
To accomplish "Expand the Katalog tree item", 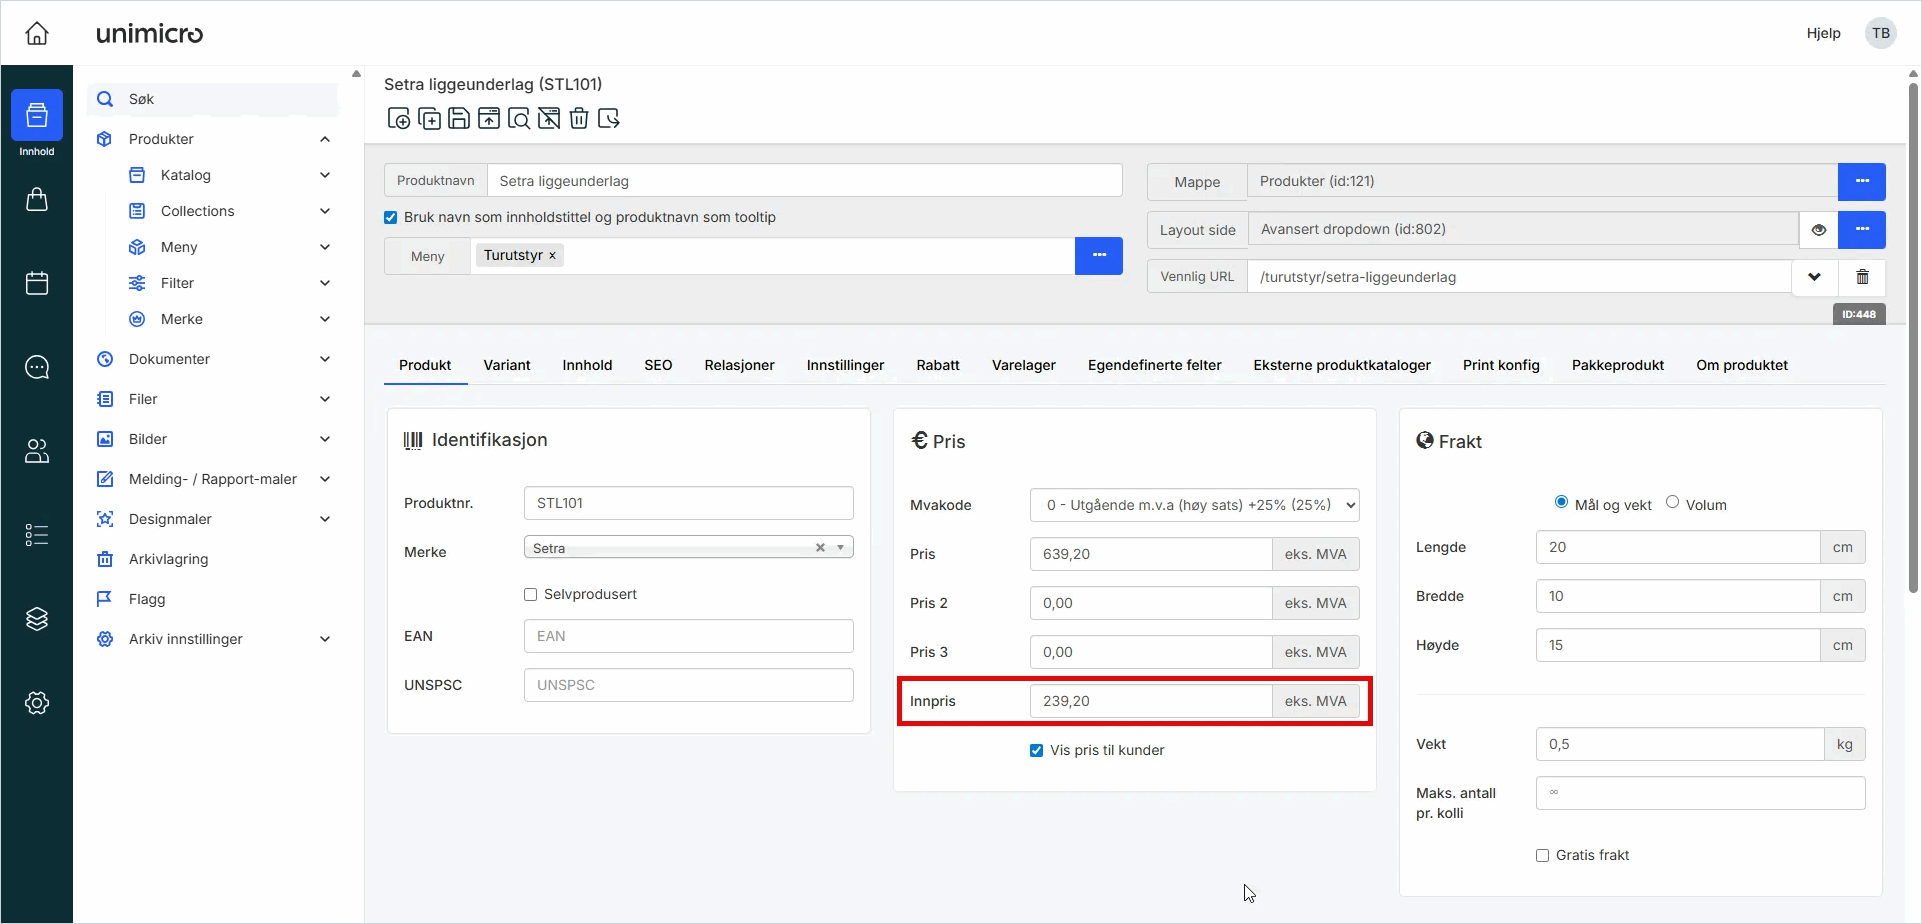I will coord(325,175).
